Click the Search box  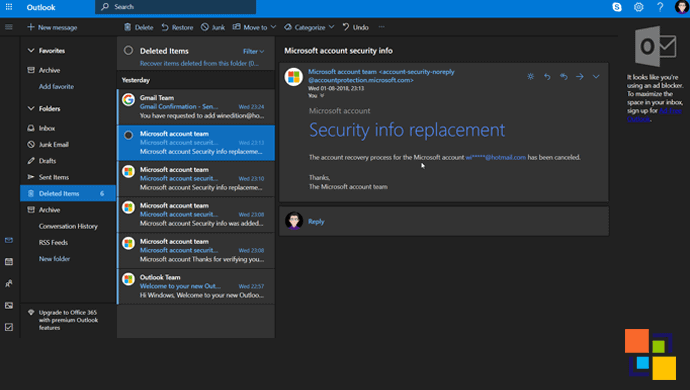[x=176, y=7]
